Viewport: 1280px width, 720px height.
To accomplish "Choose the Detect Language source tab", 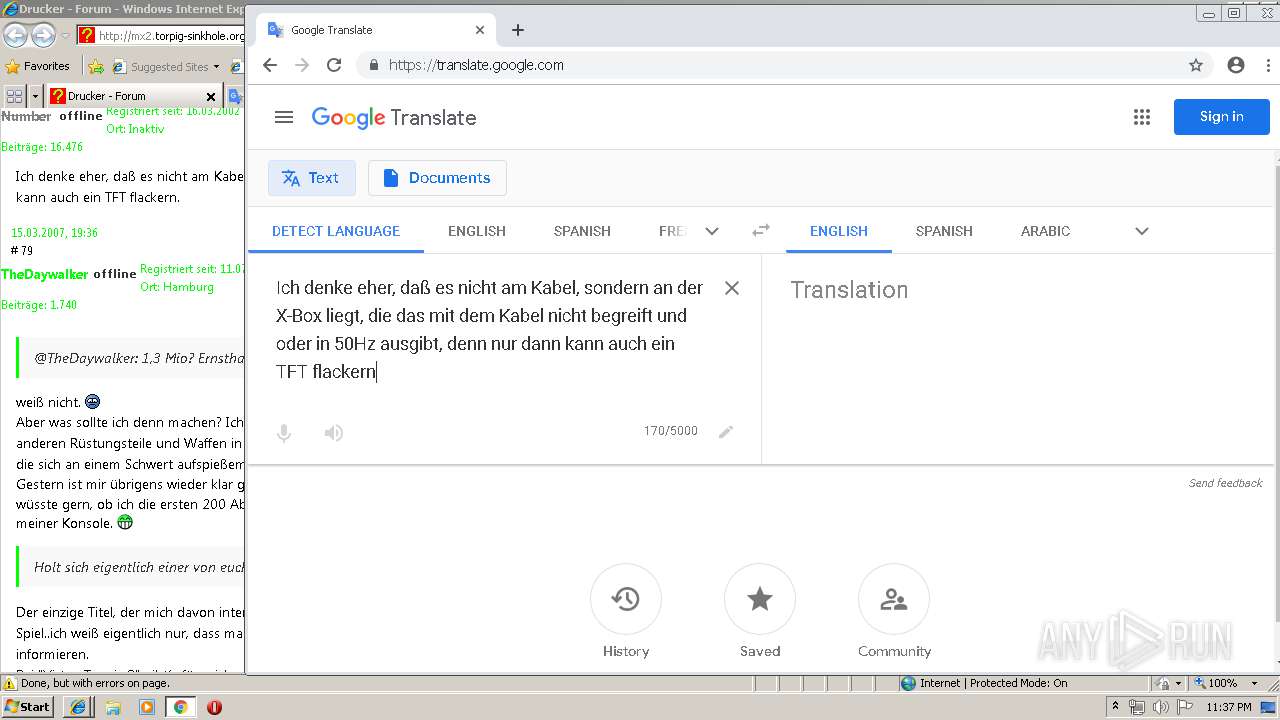I will (336, 231).
